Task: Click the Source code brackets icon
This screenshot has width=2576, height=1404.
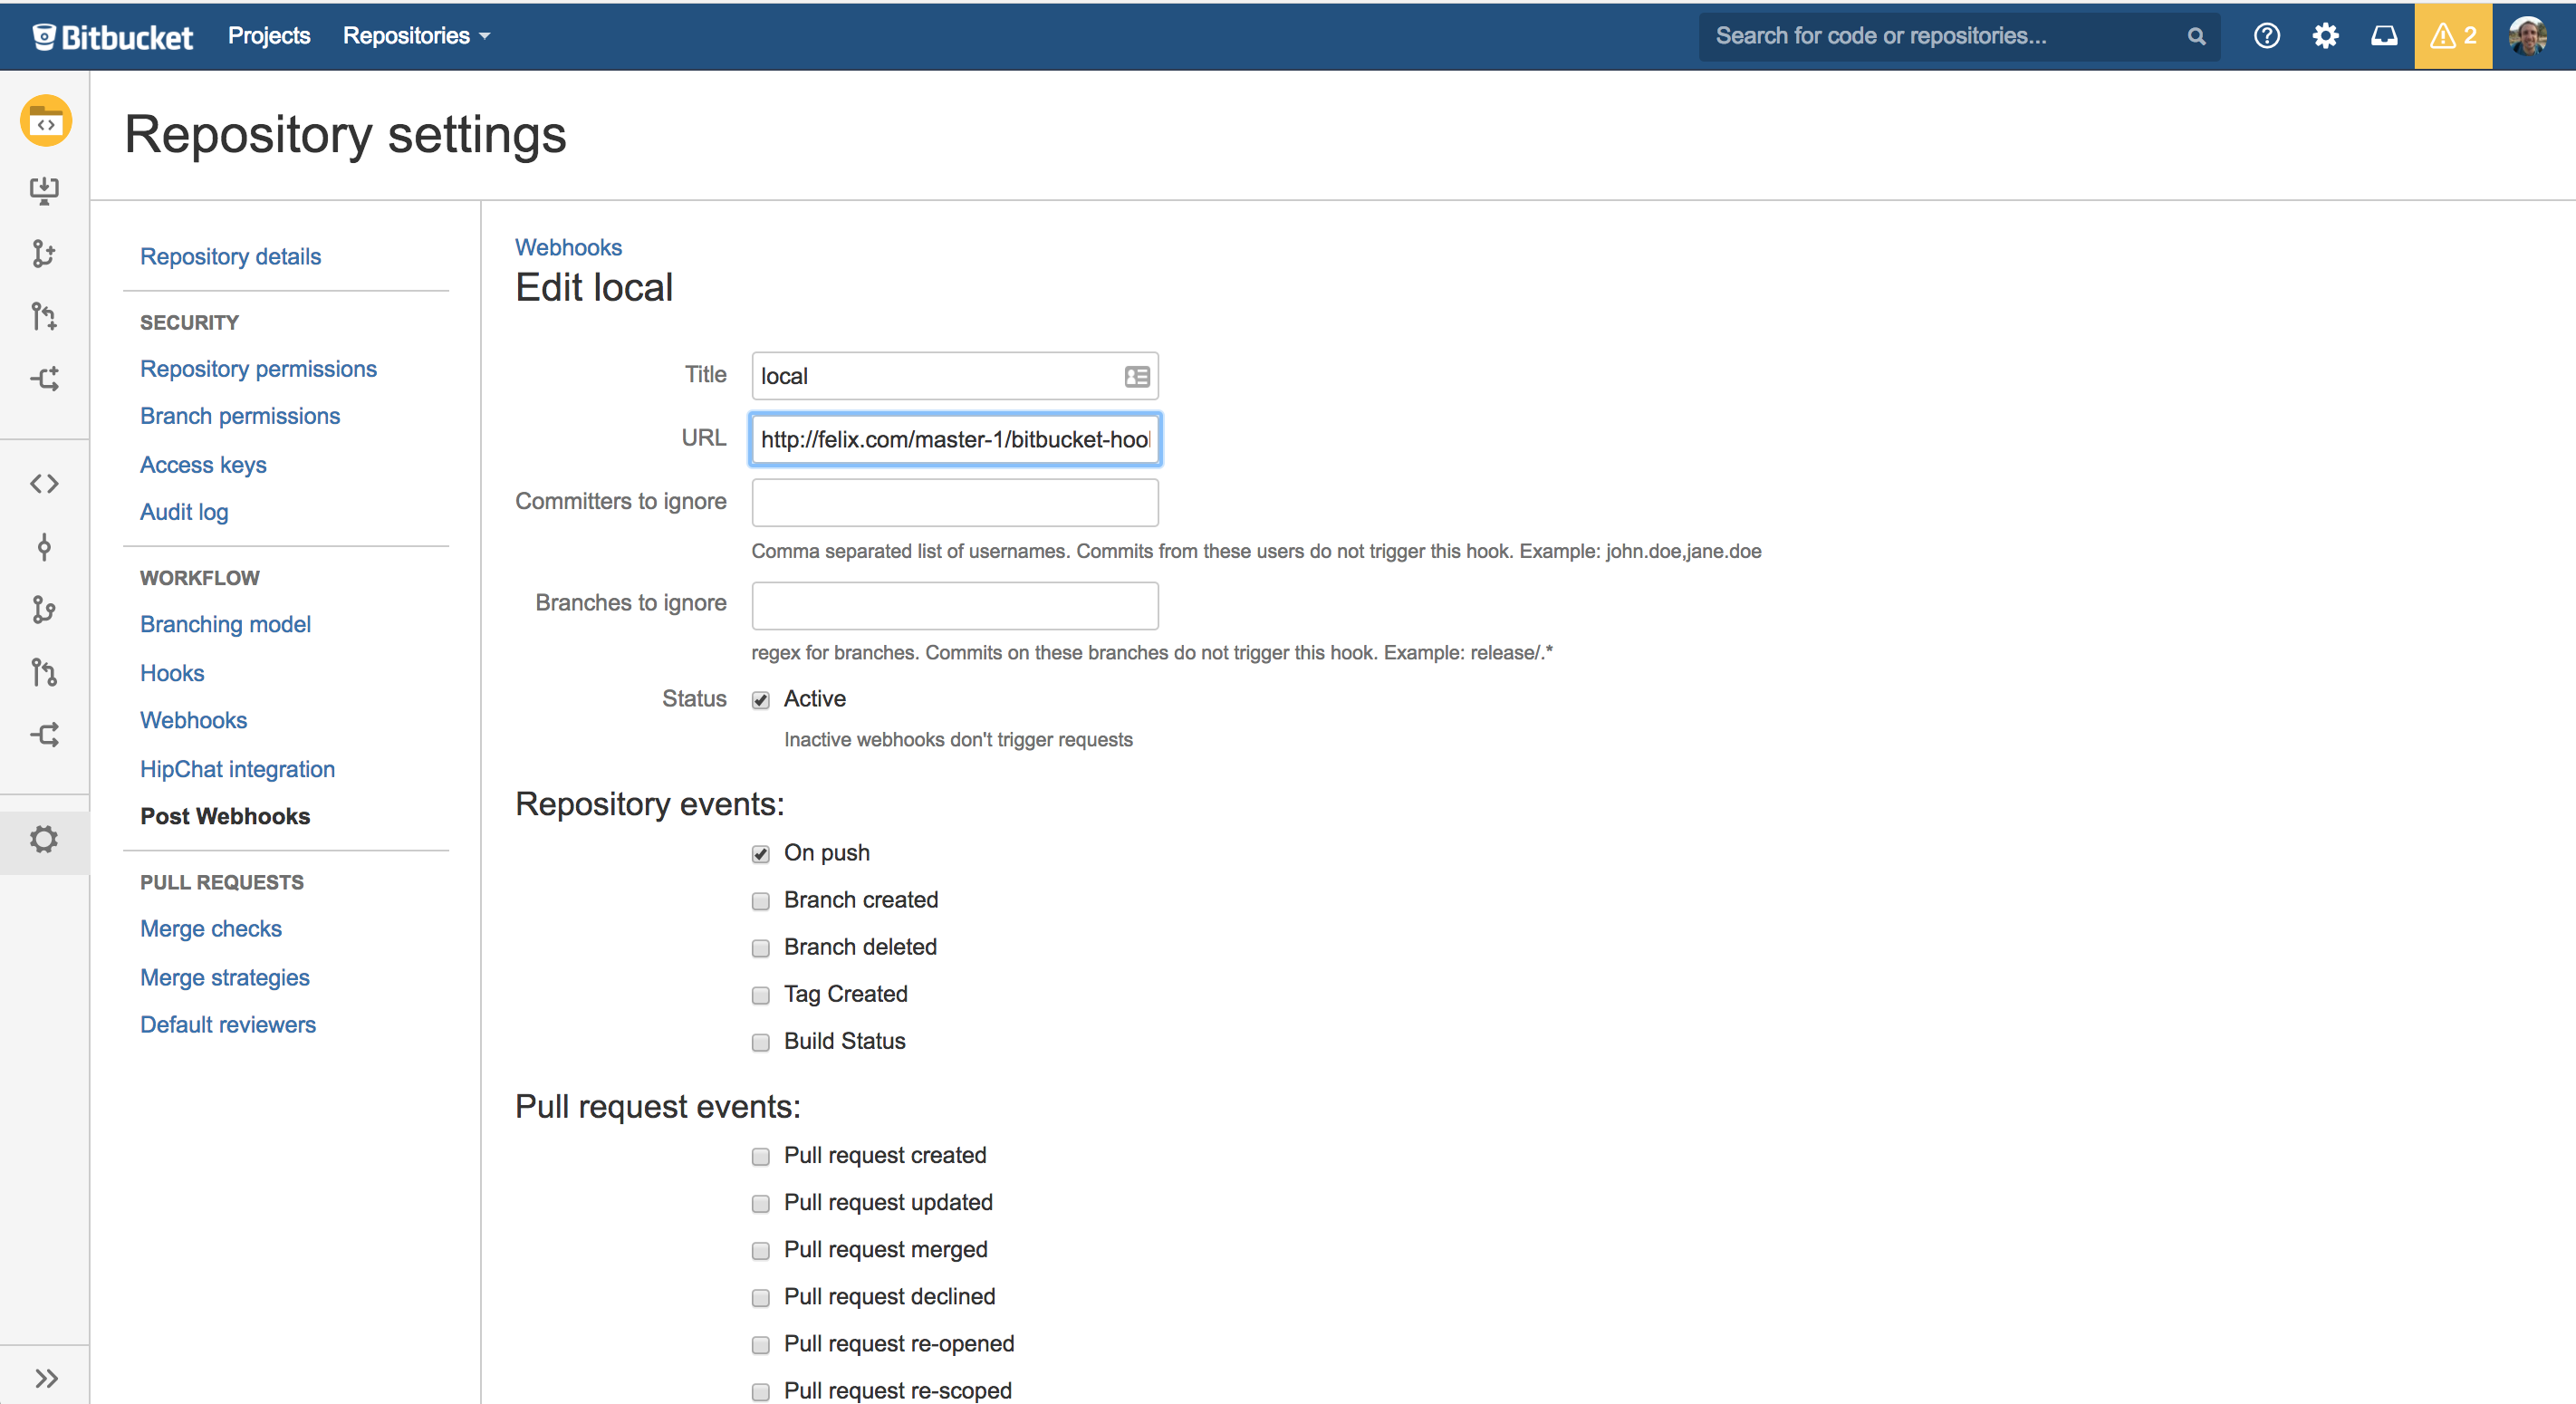Action: pos(44,484)
